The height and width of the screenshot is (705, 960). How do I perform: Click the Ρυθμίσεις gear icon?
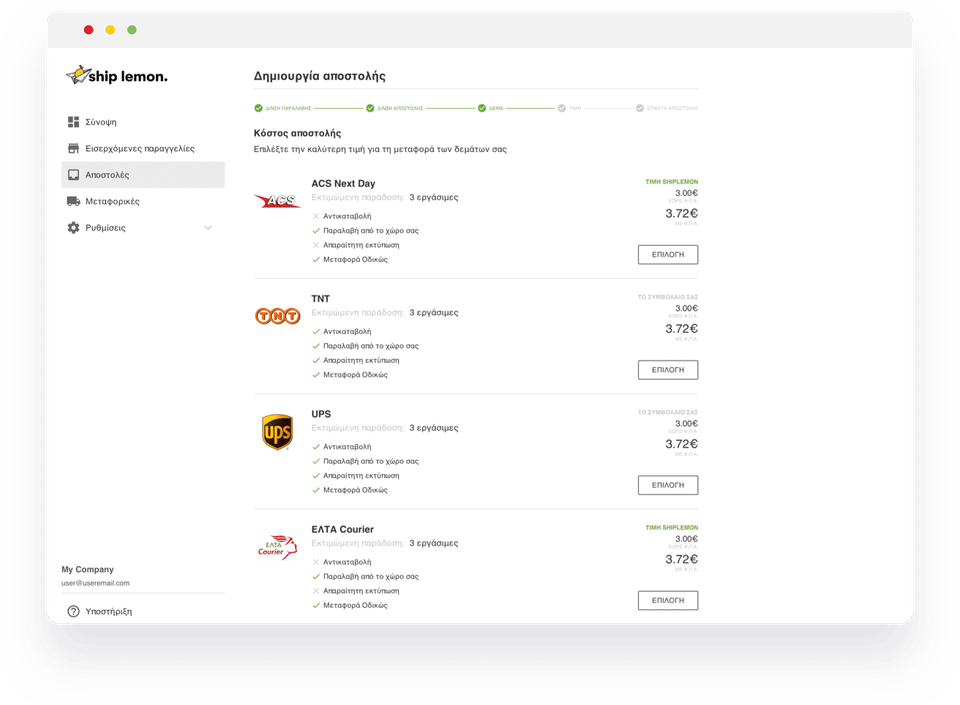pos(73,228)
